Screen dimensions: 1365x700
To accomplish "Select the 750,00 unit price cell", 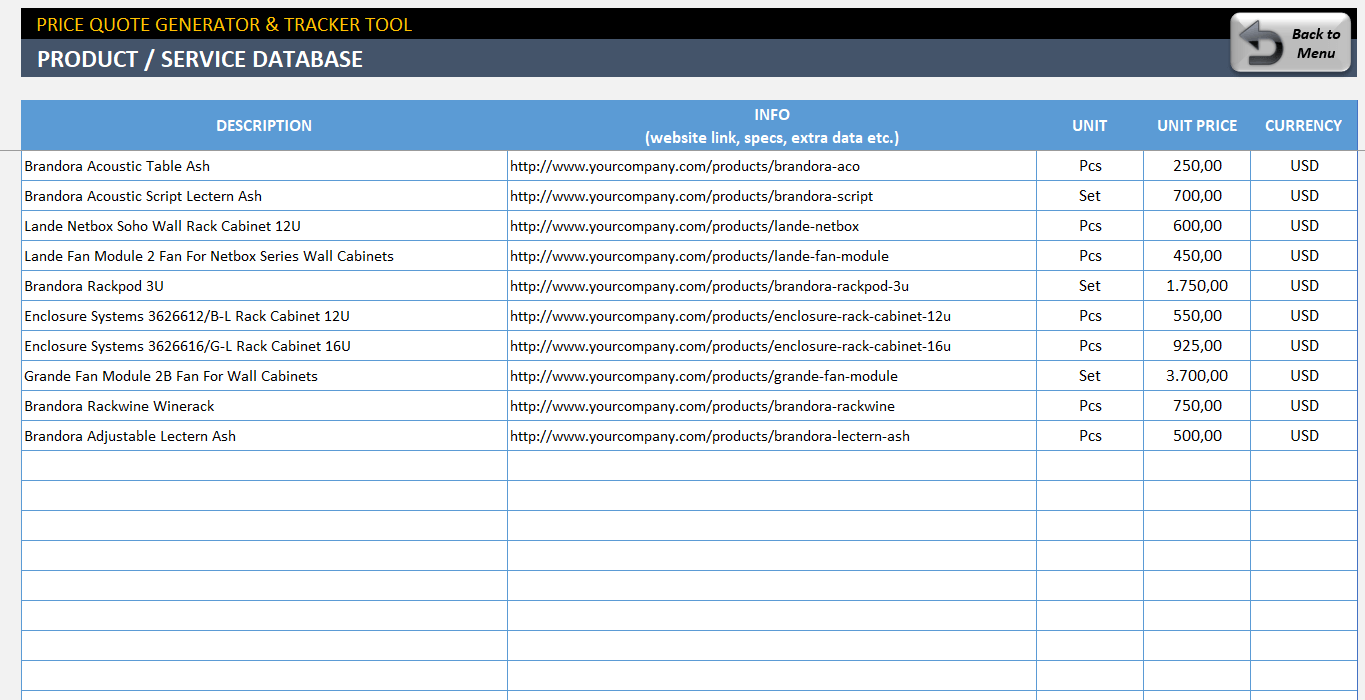I will pos(1197,406).
